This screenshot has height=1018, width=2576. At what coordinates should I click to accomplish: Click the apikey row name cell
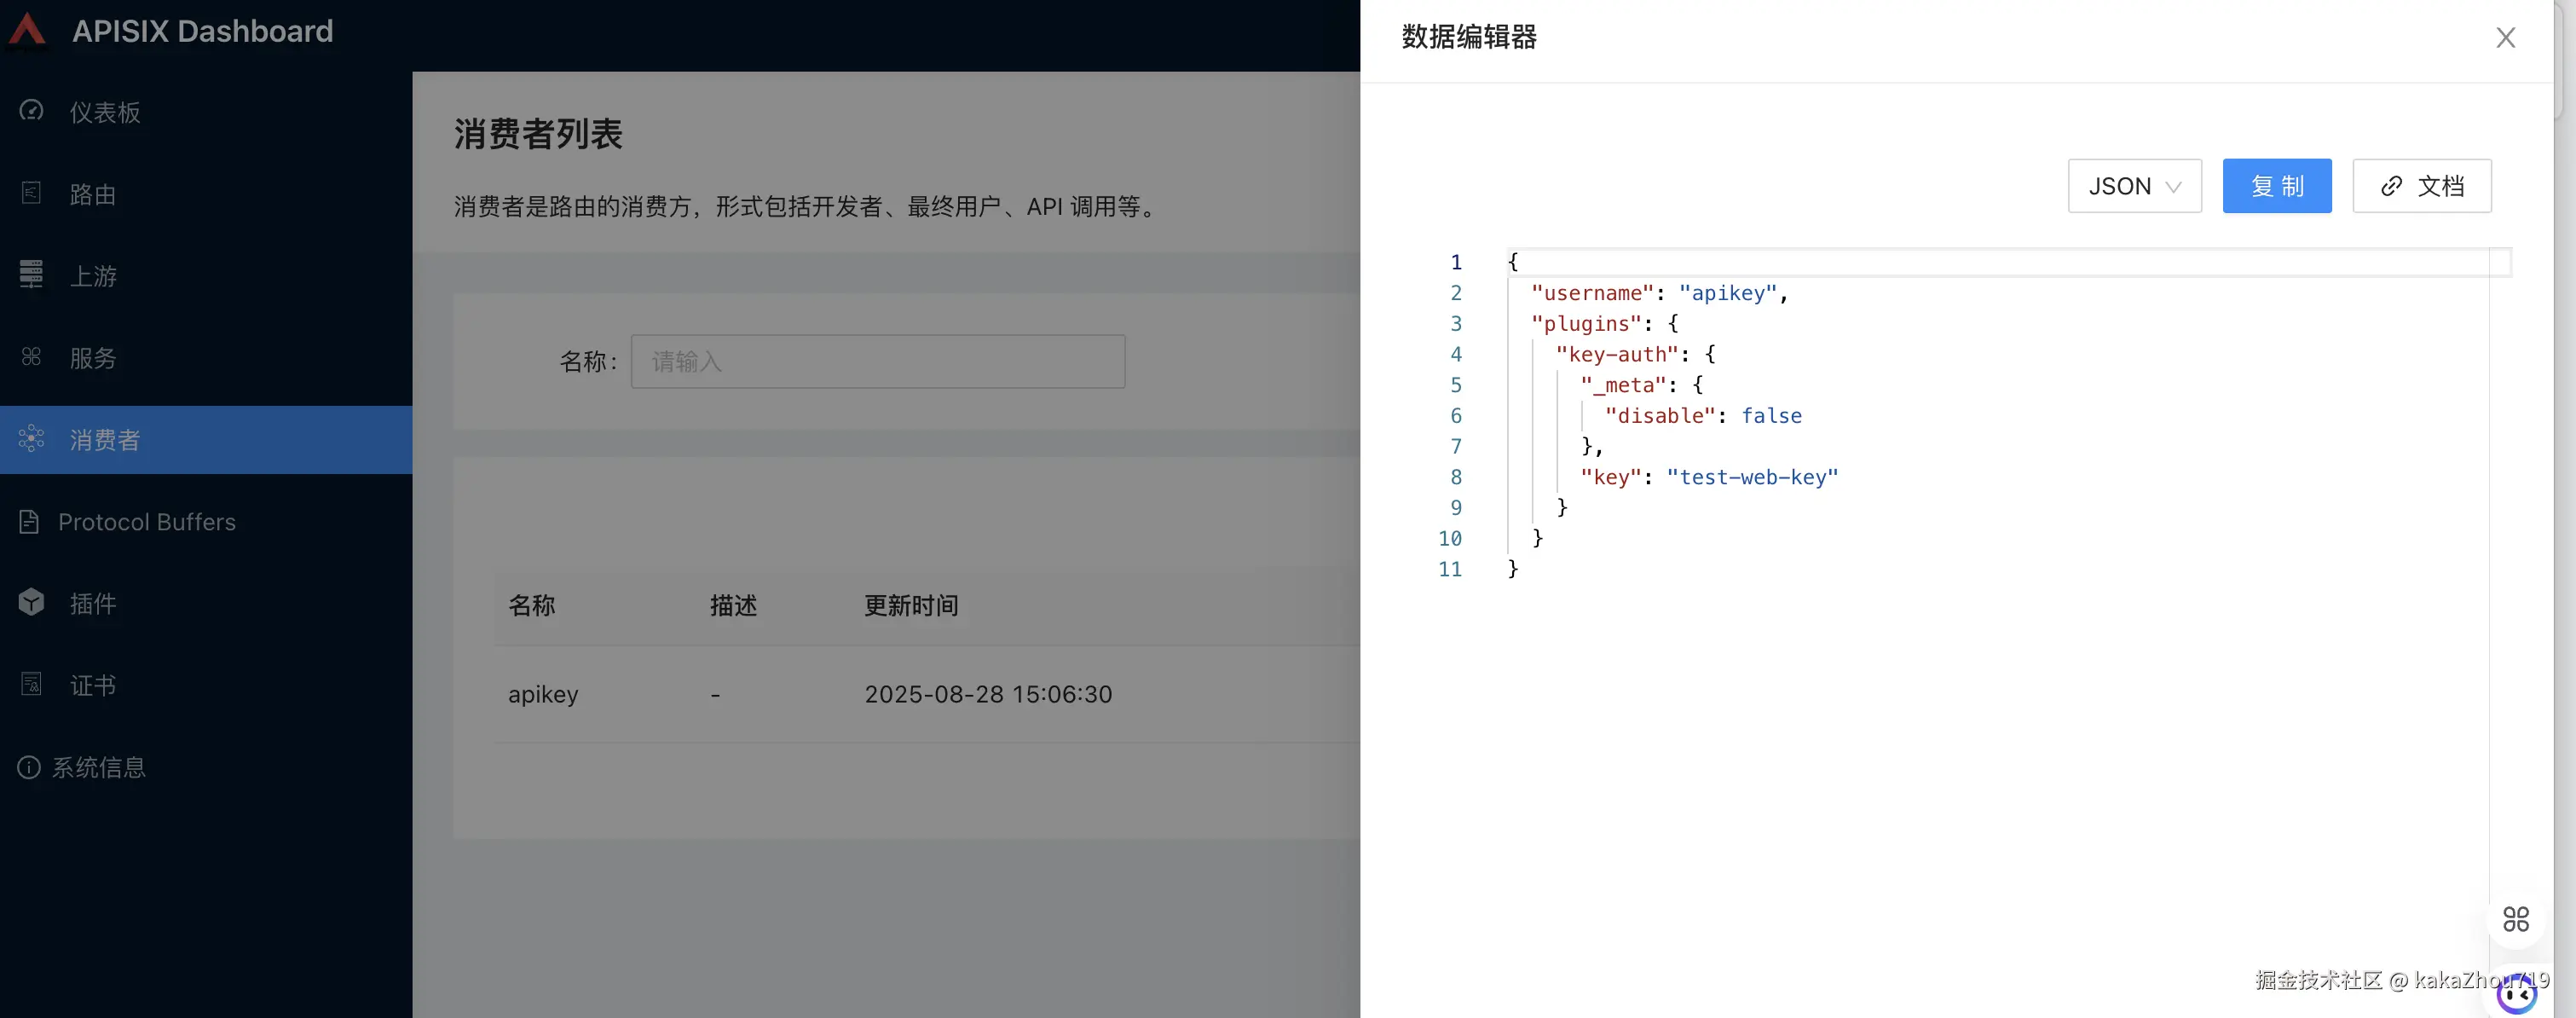pyautogui.click(x=543, y=694)
